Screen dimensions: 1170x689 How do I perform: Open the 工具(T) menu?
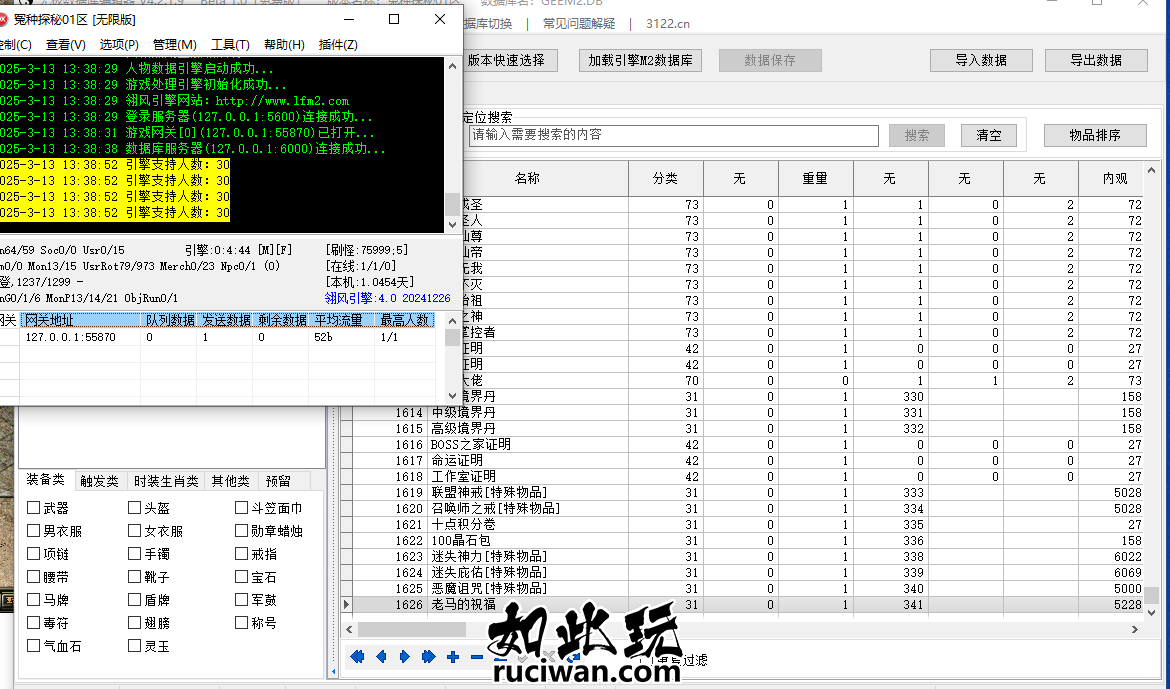(x=230, y=45)
